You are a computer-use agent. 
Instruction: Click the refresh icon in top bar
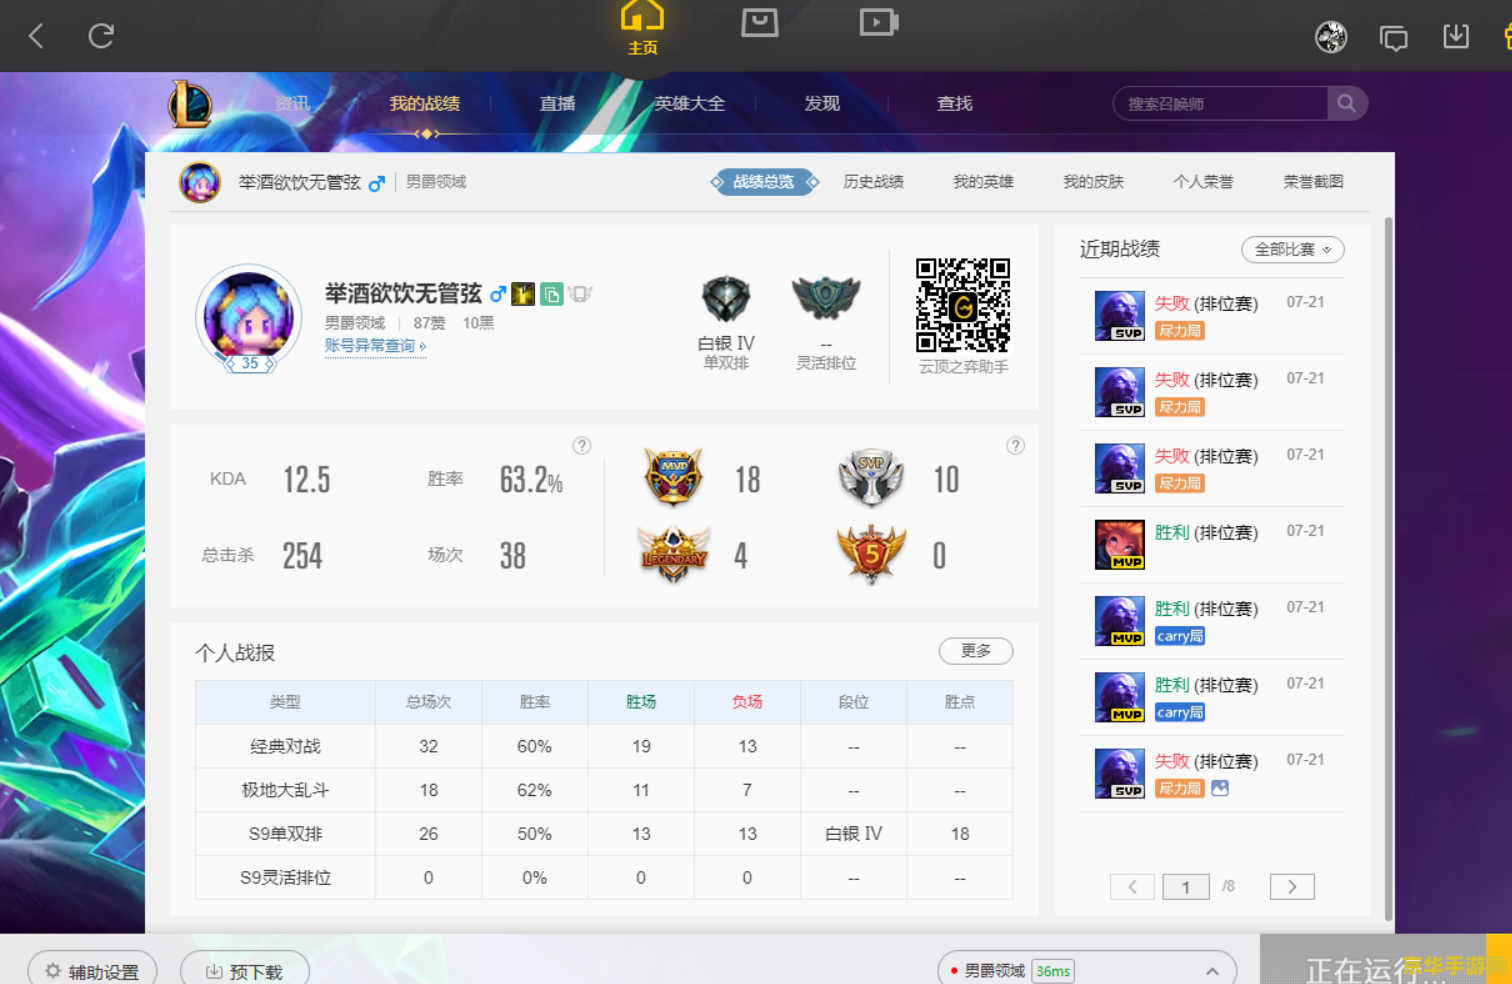click(101, 36)
